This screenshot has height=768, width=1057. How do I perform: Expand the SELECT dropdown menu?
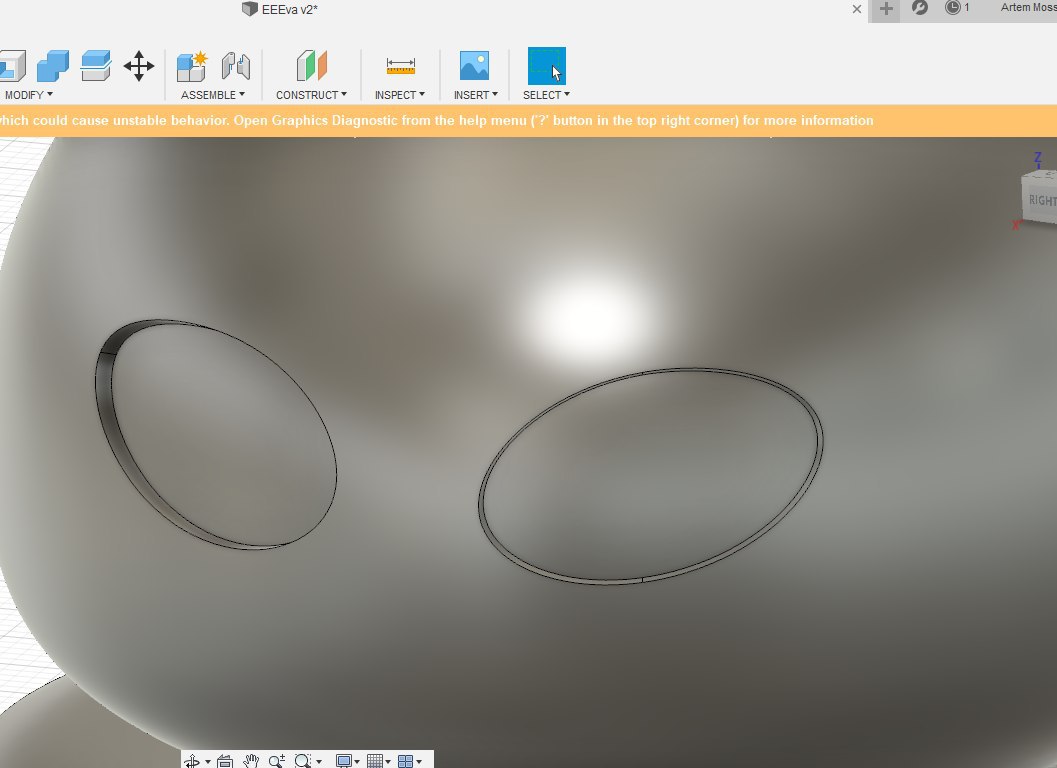(x=546, y=95)
